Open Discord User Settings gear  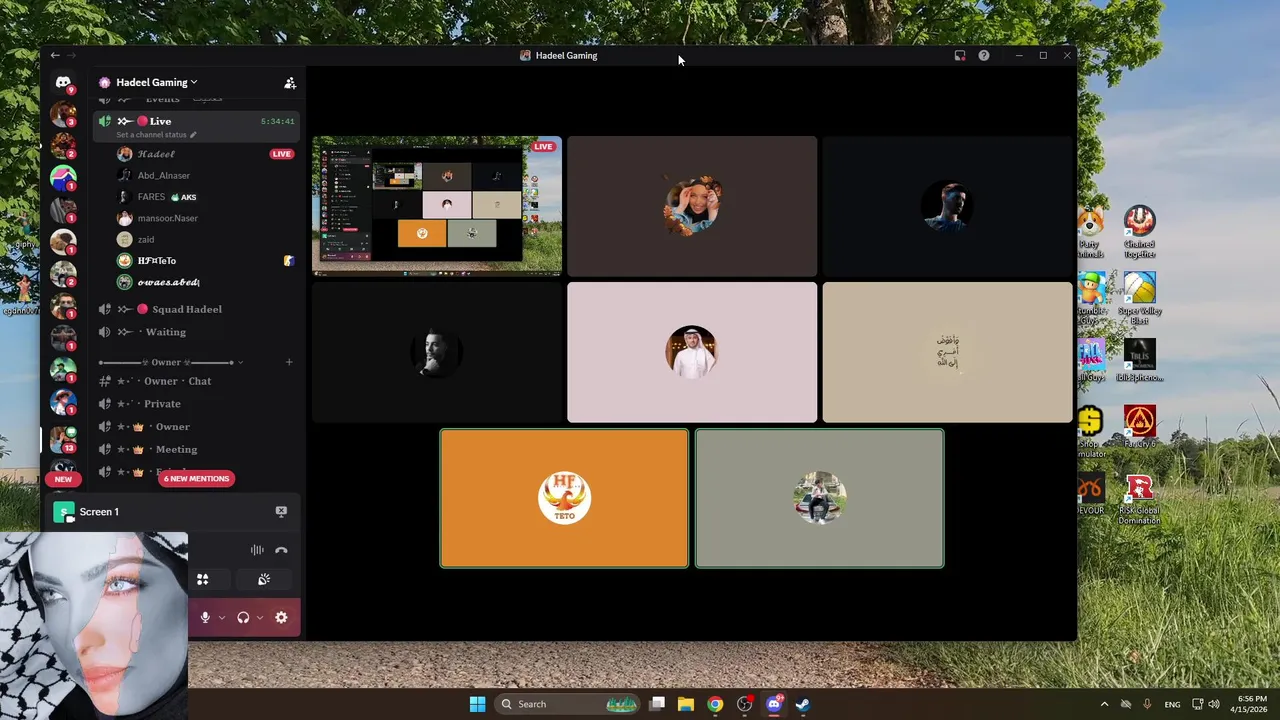(x=281, y=618)
